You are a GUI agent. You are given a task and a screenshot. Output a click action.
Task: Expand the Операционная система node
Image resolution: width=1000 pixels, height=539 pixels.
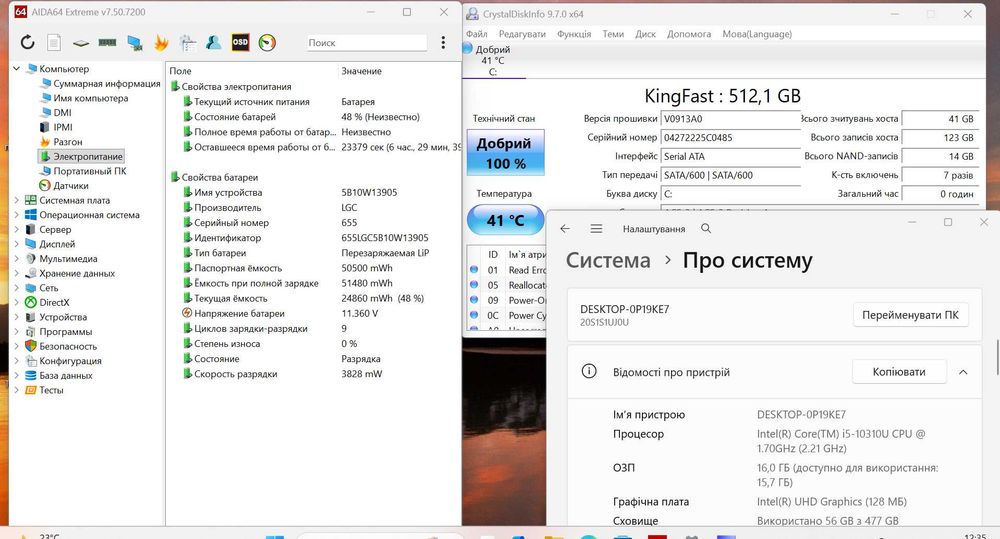[17, 215]
